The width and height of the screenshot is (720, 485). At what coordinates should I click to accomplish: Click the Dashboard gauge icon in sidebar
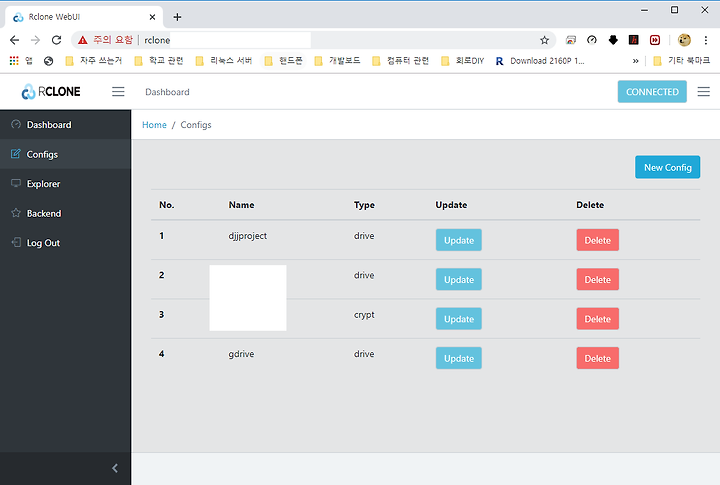pyautogui.click(x=16, y=124)
